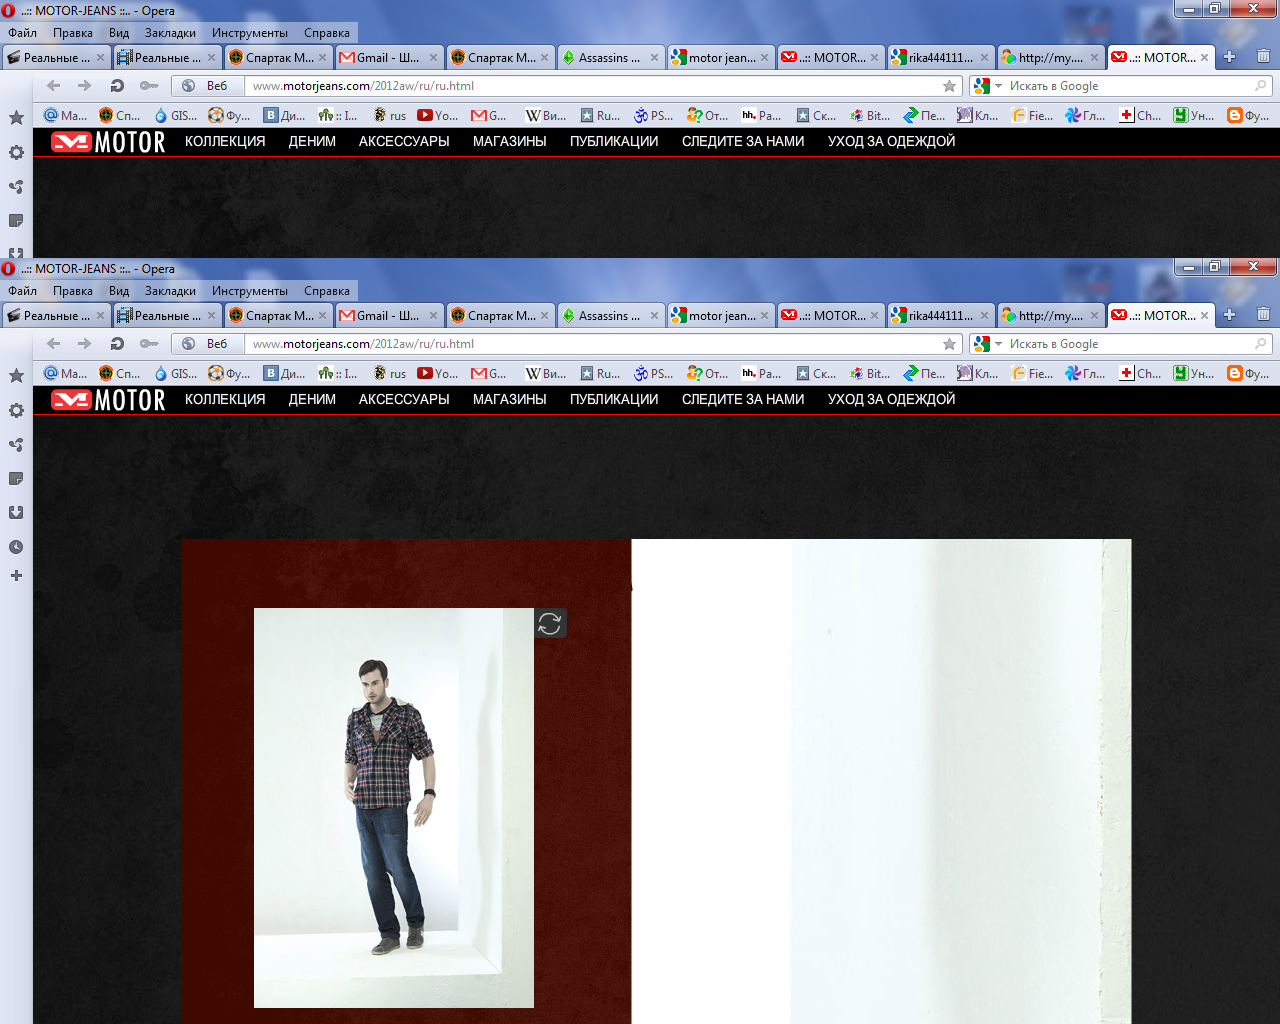Open the Закладки menu in the front window
1280x1024 pixels.
tap(170, 291)
